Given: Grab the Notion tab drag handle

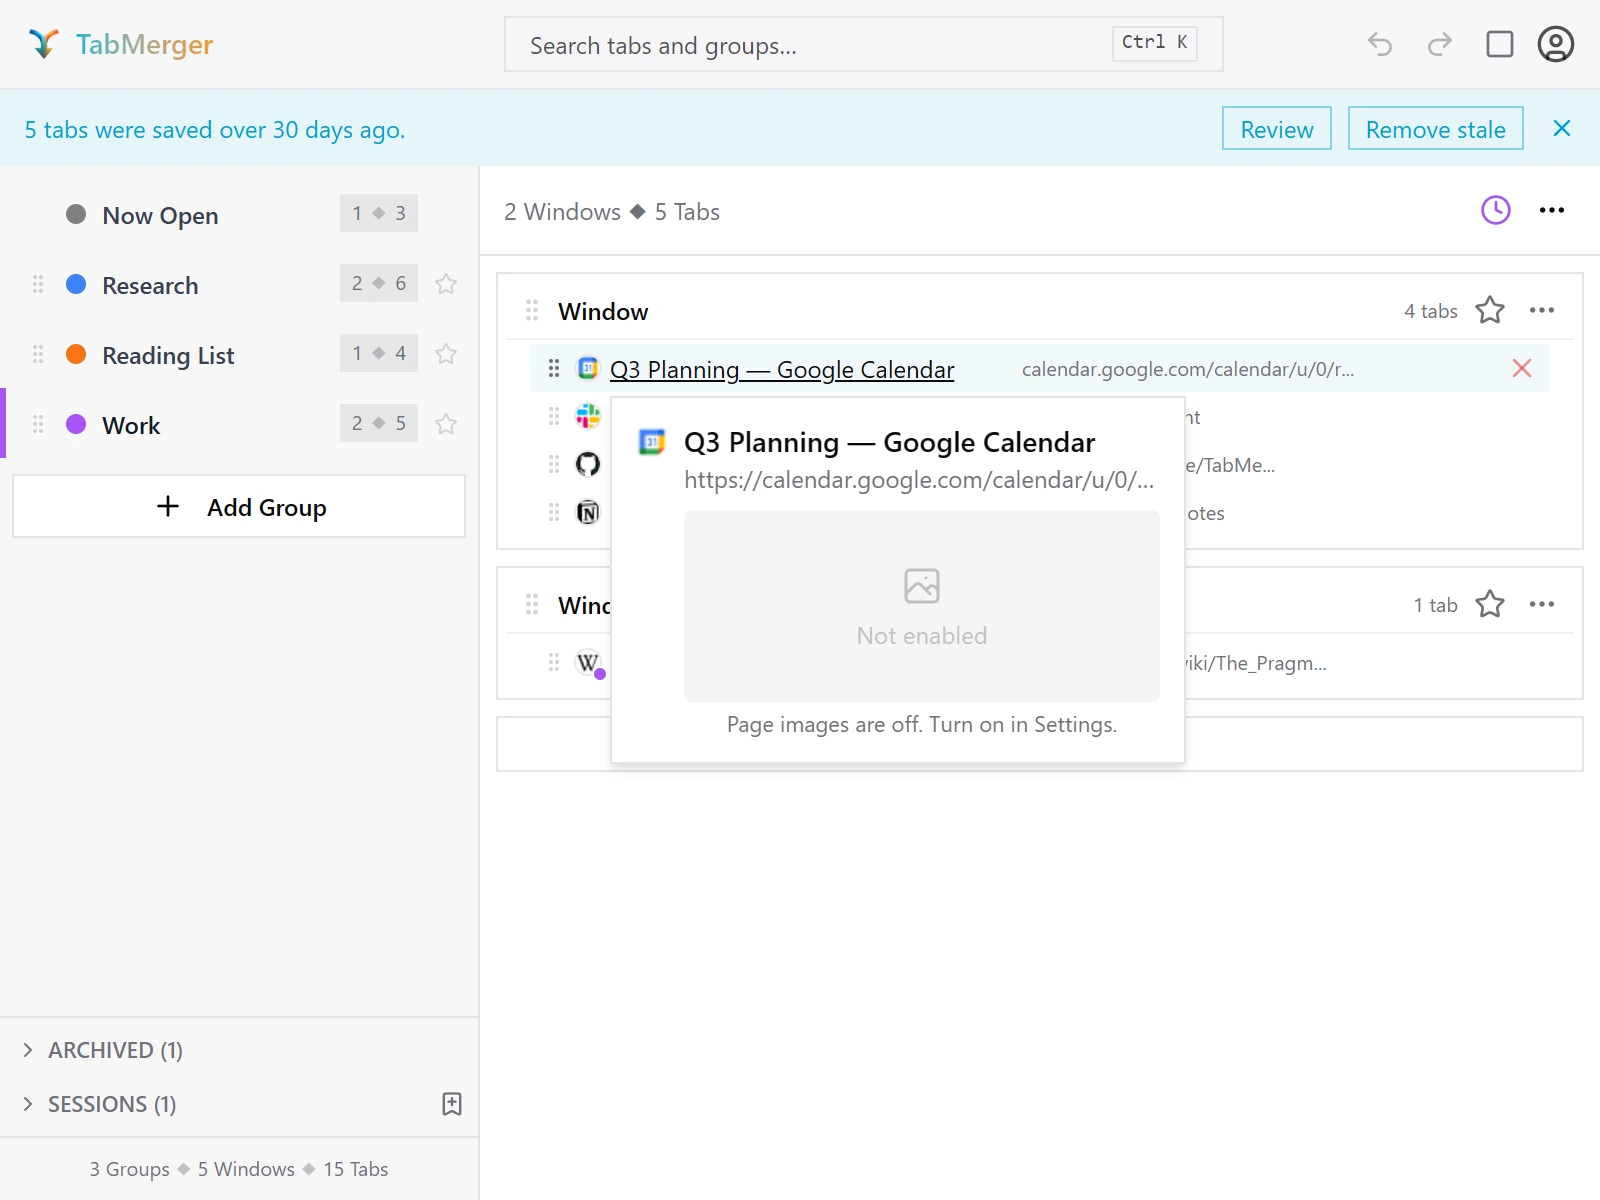Looking at the screenshot, I should 554,513.
